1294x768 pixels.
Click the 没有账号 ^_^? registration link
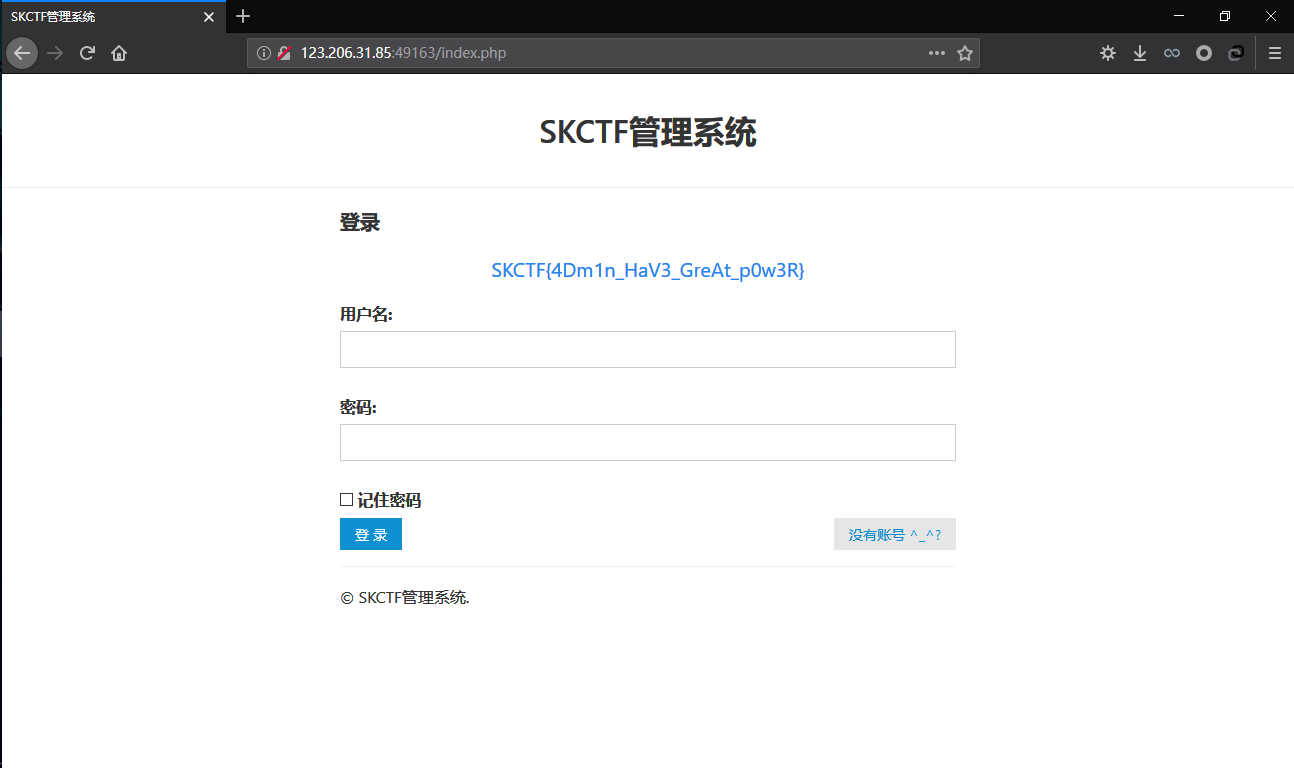pyautogui.click(x=894, y=534)
